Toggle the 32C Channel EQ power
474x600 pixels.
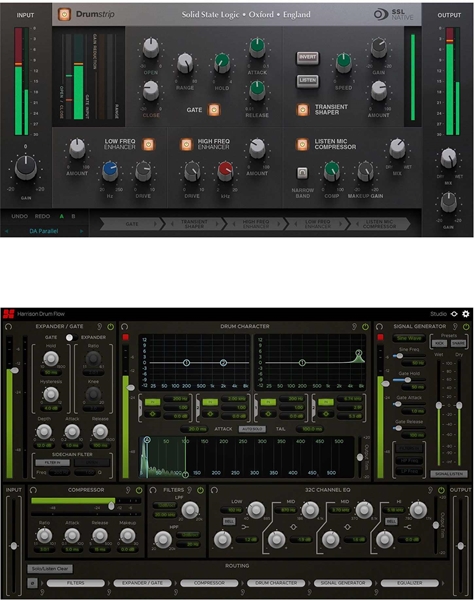(441, 490)
